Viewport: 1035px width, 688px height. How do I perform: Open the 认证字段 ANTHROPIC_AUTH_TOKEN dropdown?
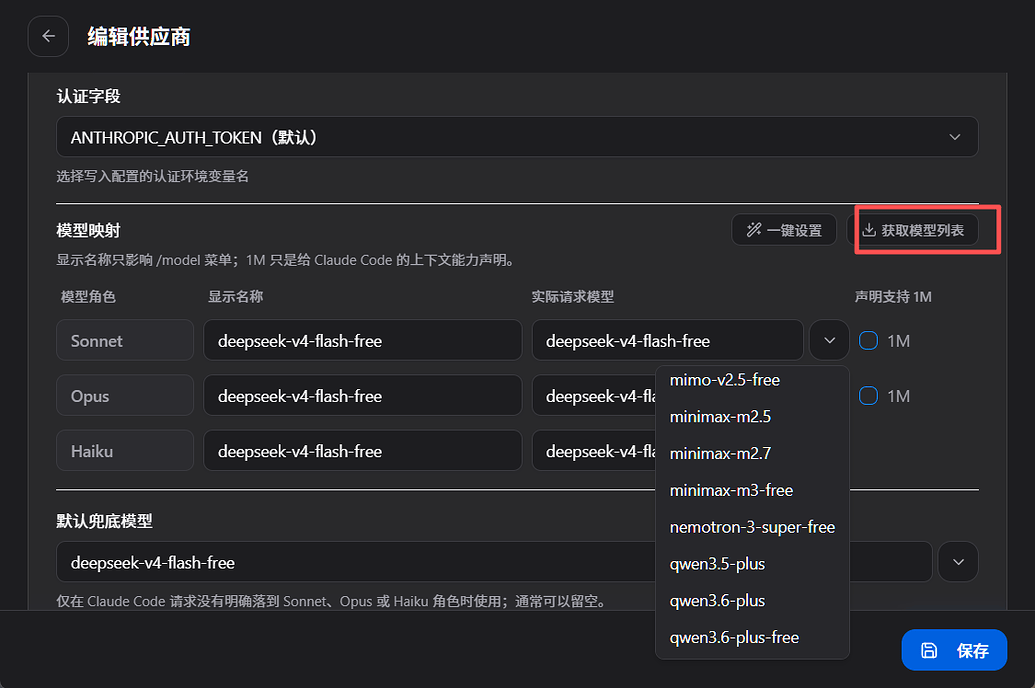(517, 137)
